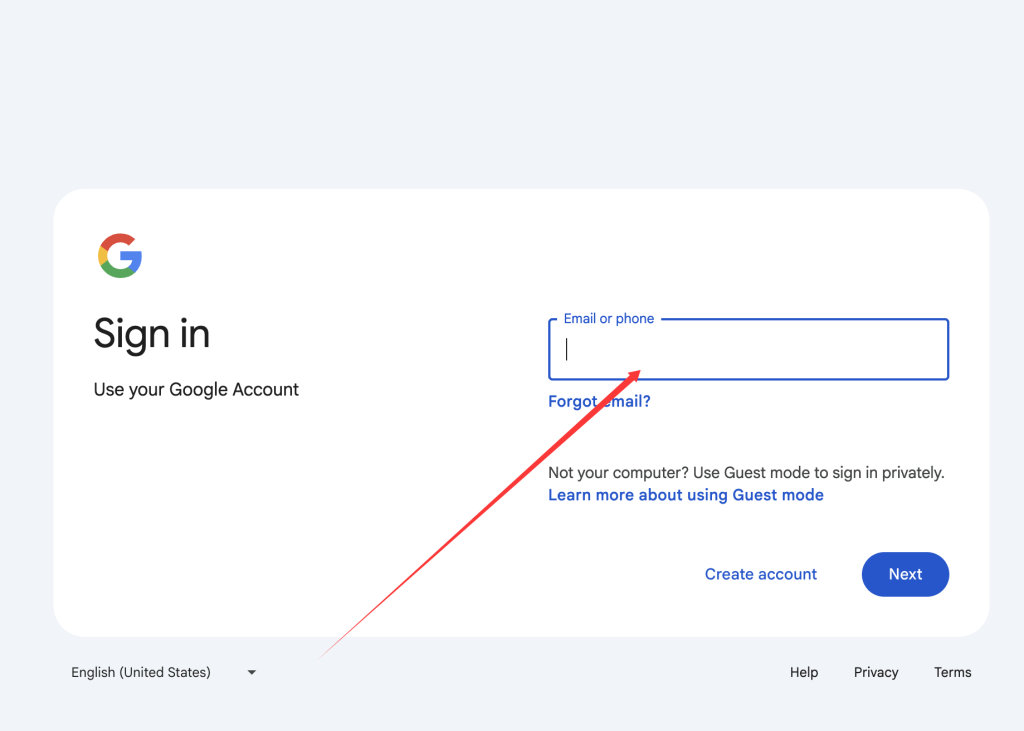1024x731 pixels.
Task: Open the Terms footer link
Action: click(952, 672)
